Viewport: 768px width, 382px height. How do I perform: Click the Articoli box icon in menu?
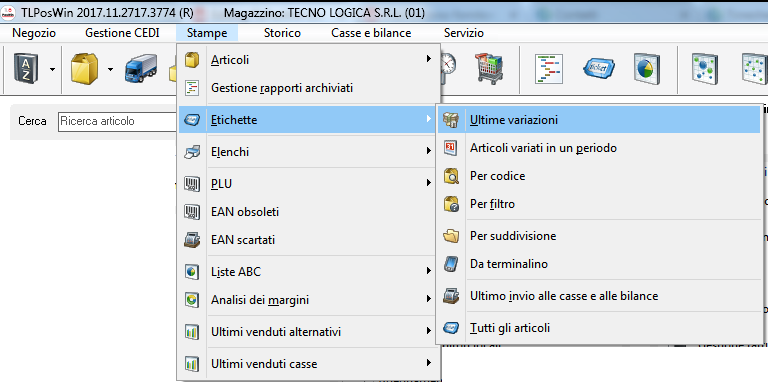point(192,60)
